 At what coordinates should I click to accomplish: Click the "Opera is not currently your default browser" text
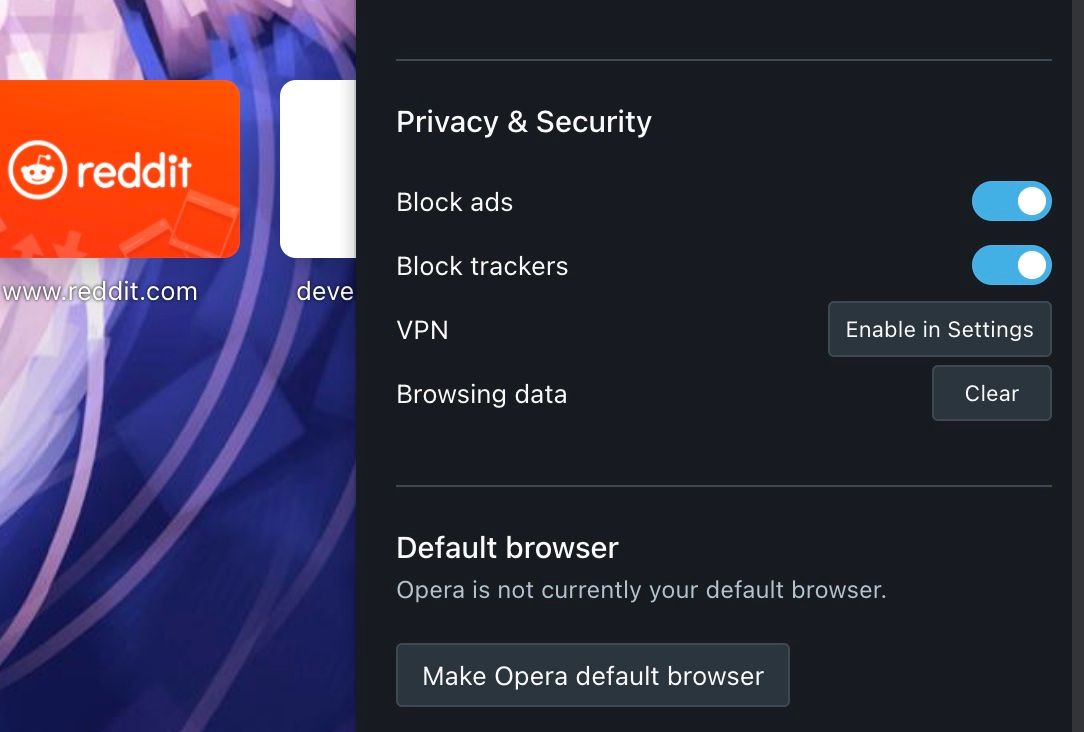641,590
